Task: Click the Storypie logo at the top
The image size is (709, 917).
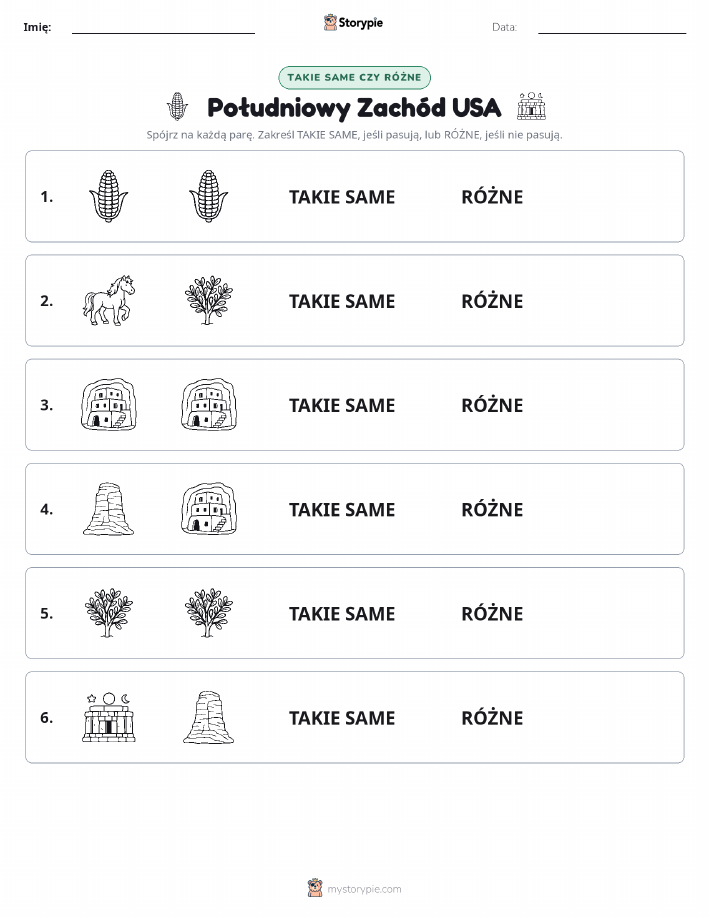Action: click(x=353, y=23)
